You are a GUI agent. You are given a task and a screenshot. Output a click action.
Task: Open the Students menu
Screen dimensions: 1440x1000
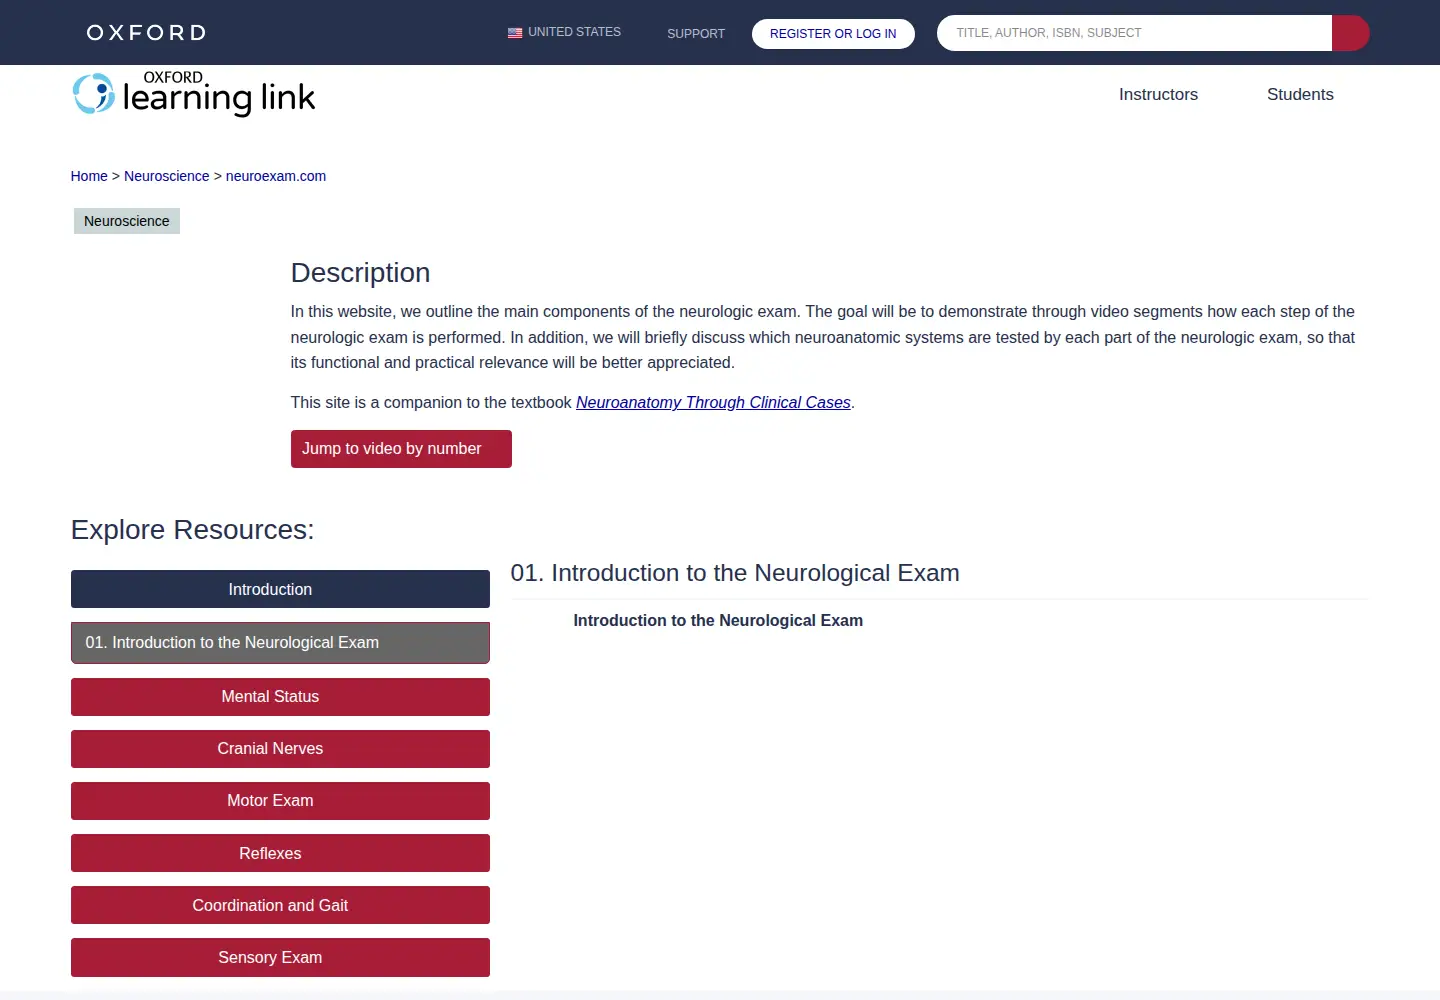pos(1300,94)
